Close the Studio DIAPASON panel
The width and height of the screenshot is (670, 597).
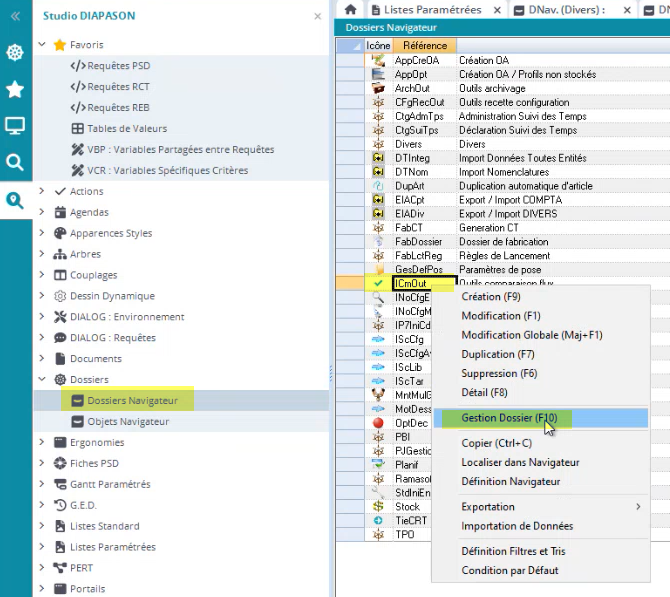click(317, 17)
